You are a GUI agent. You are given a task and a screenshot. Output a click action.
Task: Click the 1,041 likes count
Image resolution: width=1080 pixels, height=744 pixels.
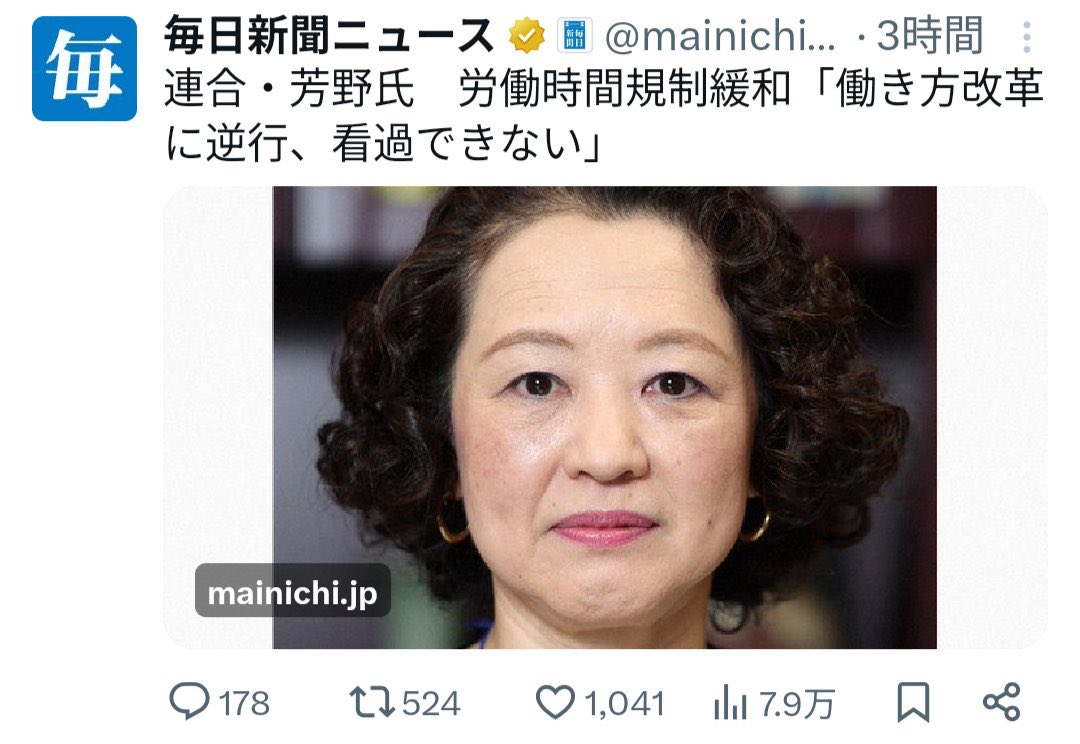[625, 705]
